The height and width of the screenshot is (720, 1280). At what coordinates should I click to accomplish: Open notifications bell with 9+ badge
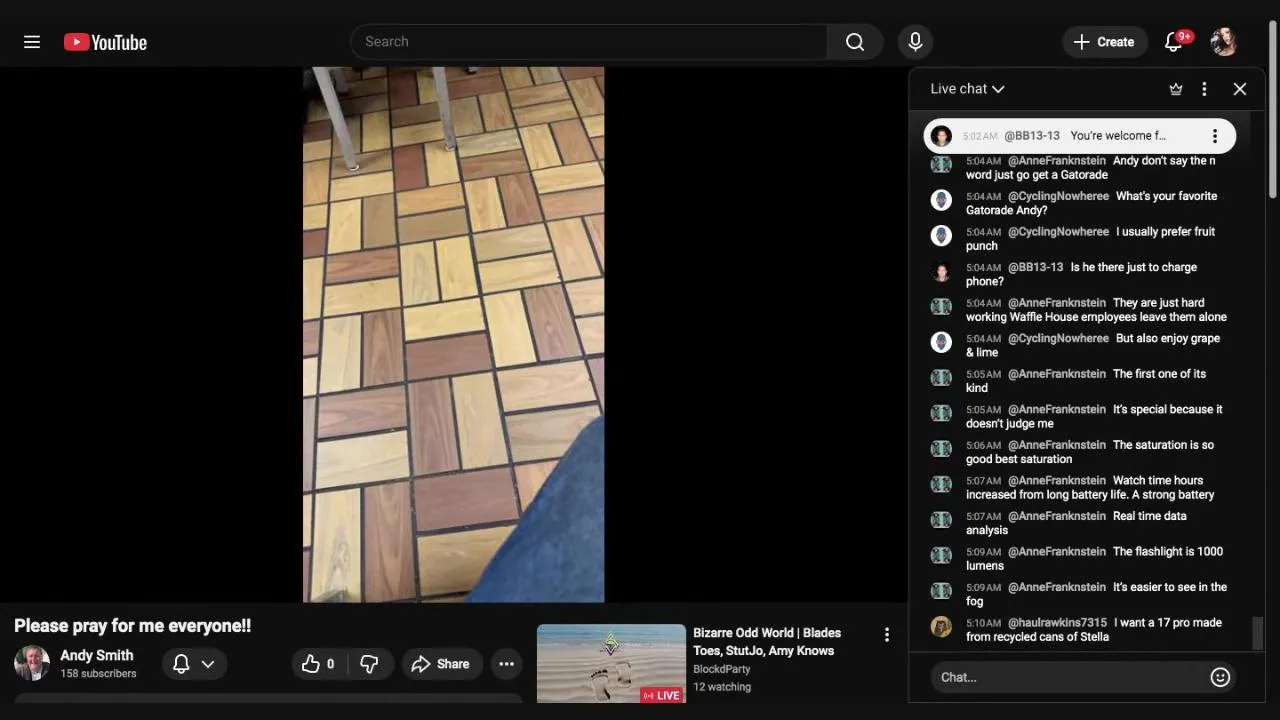tap(1176, 41)
